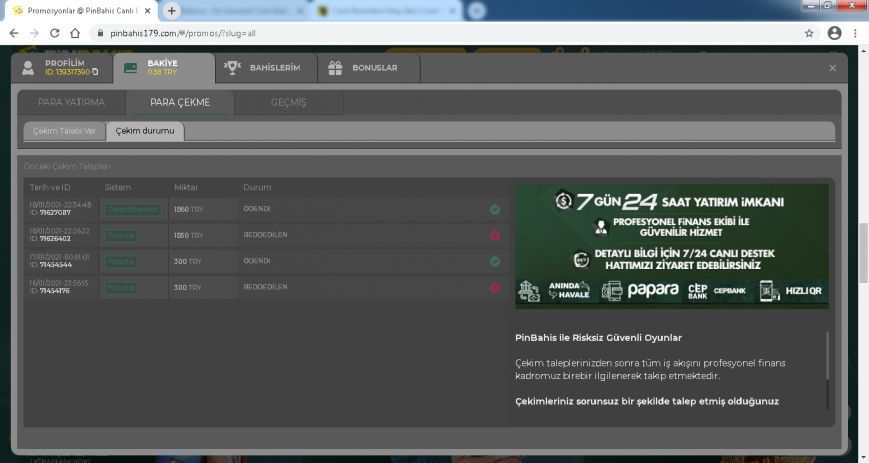
Task: Select the Çekim durumu subtab
Action: (145, 131)
